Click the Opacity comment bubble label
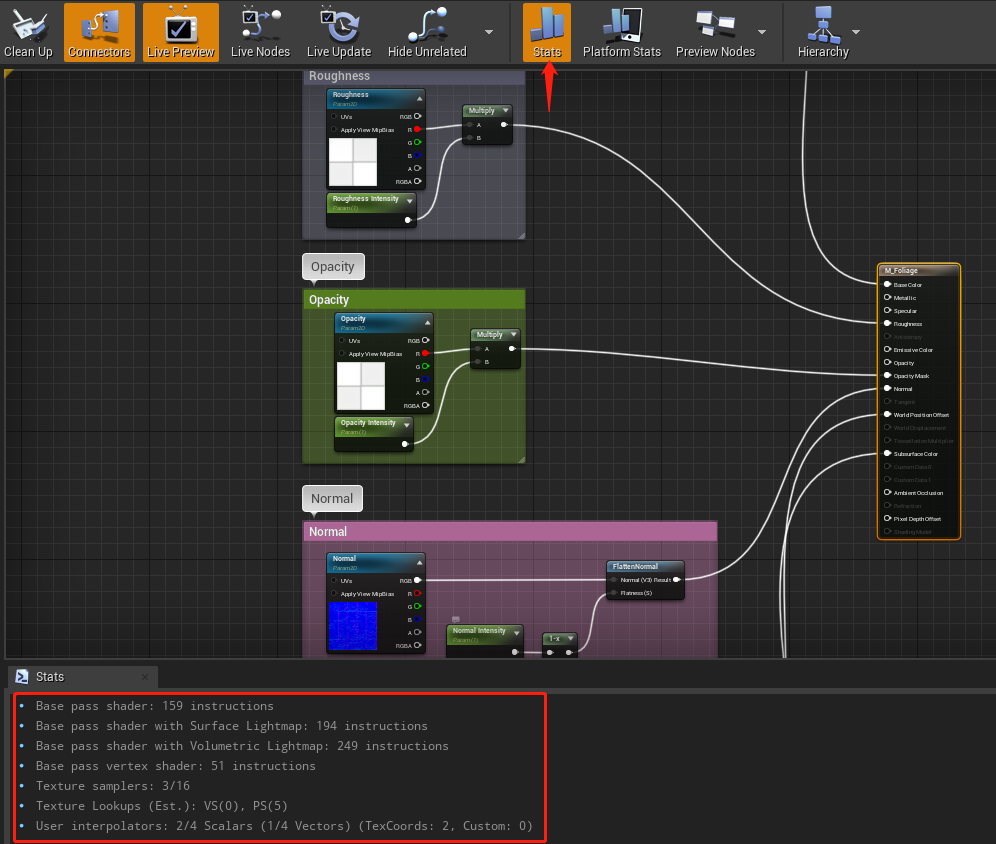996x844 pixels. pyautogui.click(x=333, y=266)
